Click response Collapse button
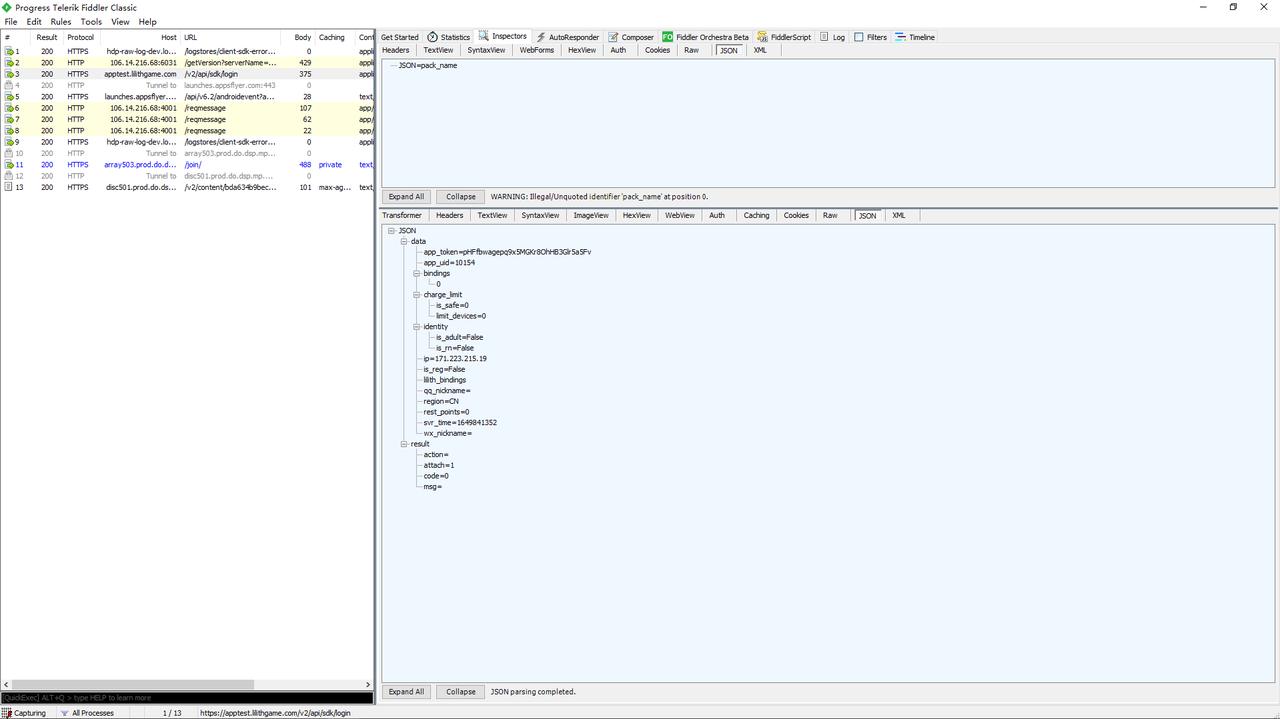This screenshot has height=719, width=1280. pos(461,692)
